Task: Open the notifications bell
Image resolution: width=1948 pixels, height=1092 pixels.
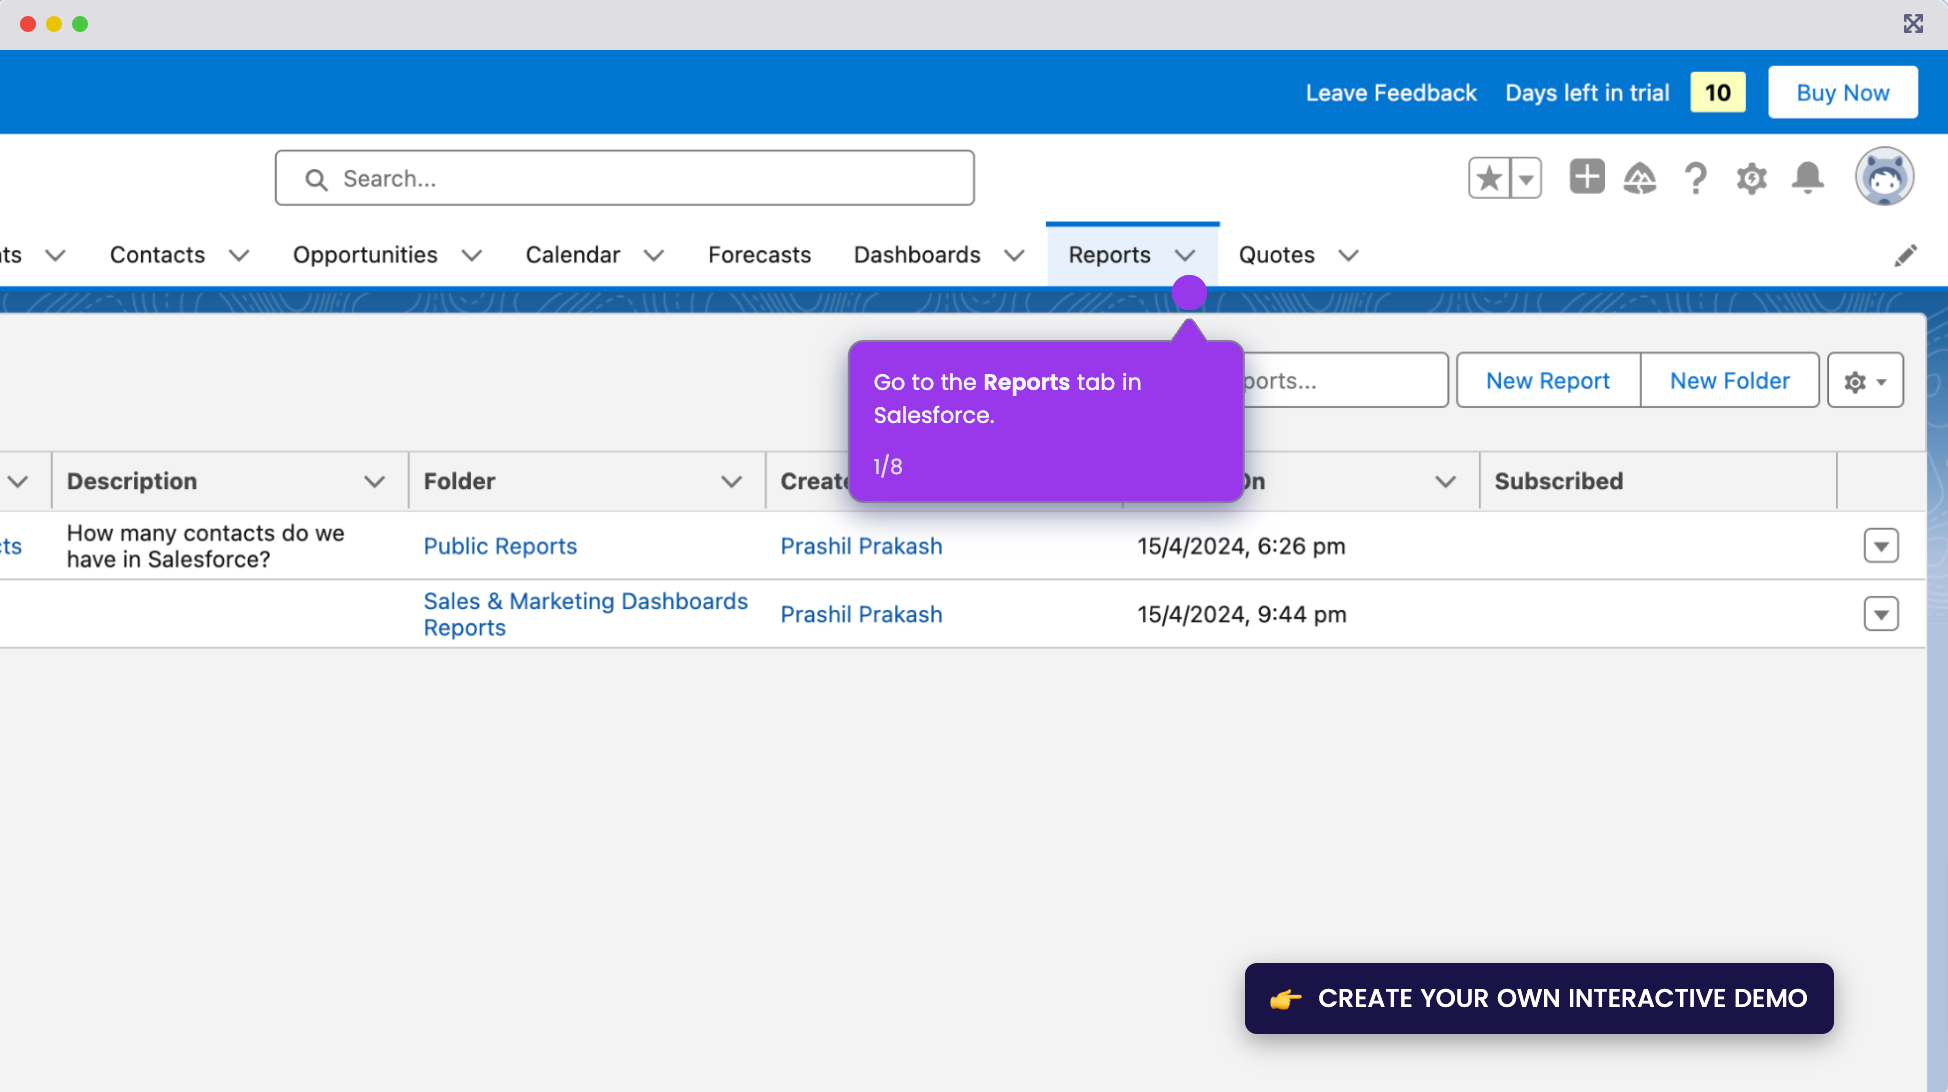Action: (1808, 178)
